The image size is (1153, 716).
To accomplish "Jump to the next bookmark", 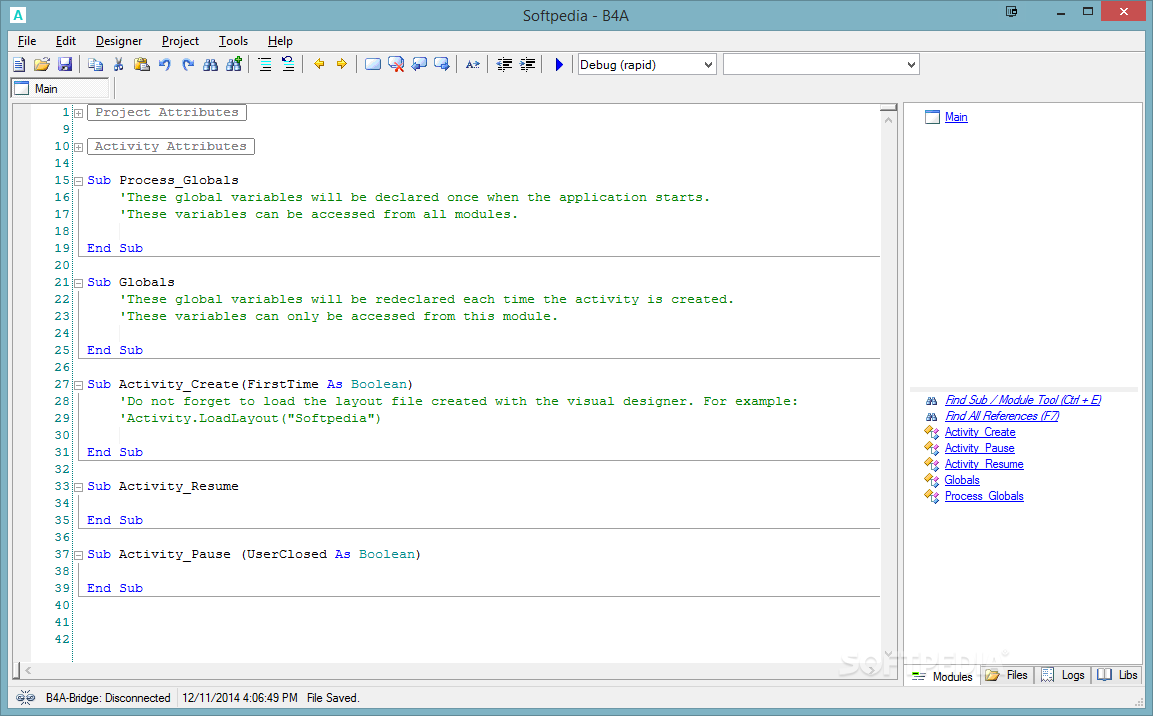I will [442, 65].
